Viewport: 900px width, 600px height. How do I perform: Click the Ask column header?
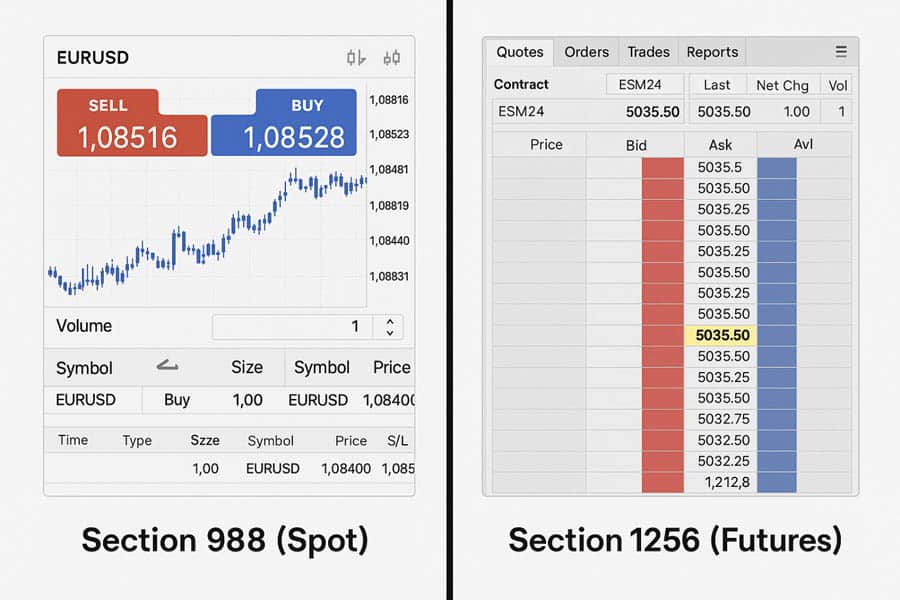720,145
